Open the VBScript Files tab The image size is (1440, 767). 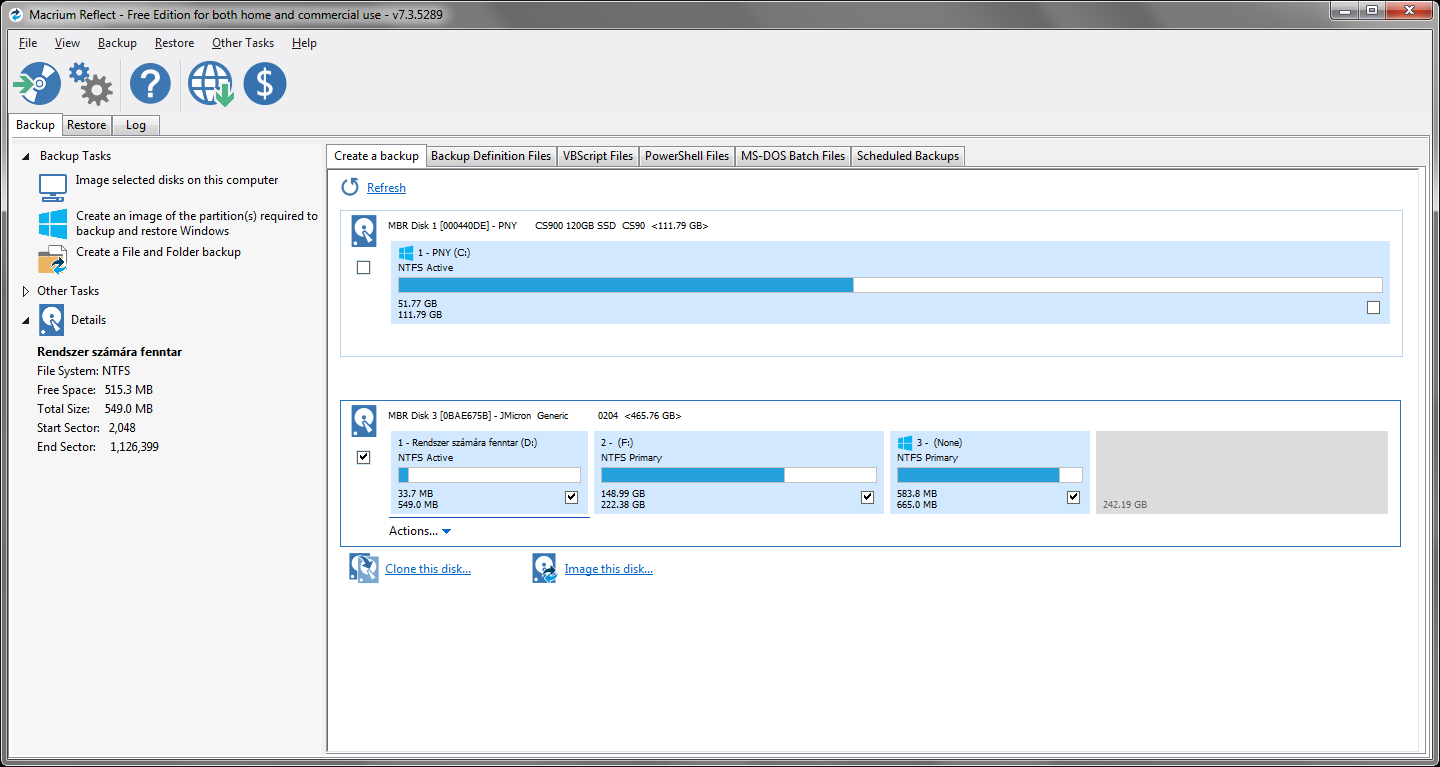[598, 156]
